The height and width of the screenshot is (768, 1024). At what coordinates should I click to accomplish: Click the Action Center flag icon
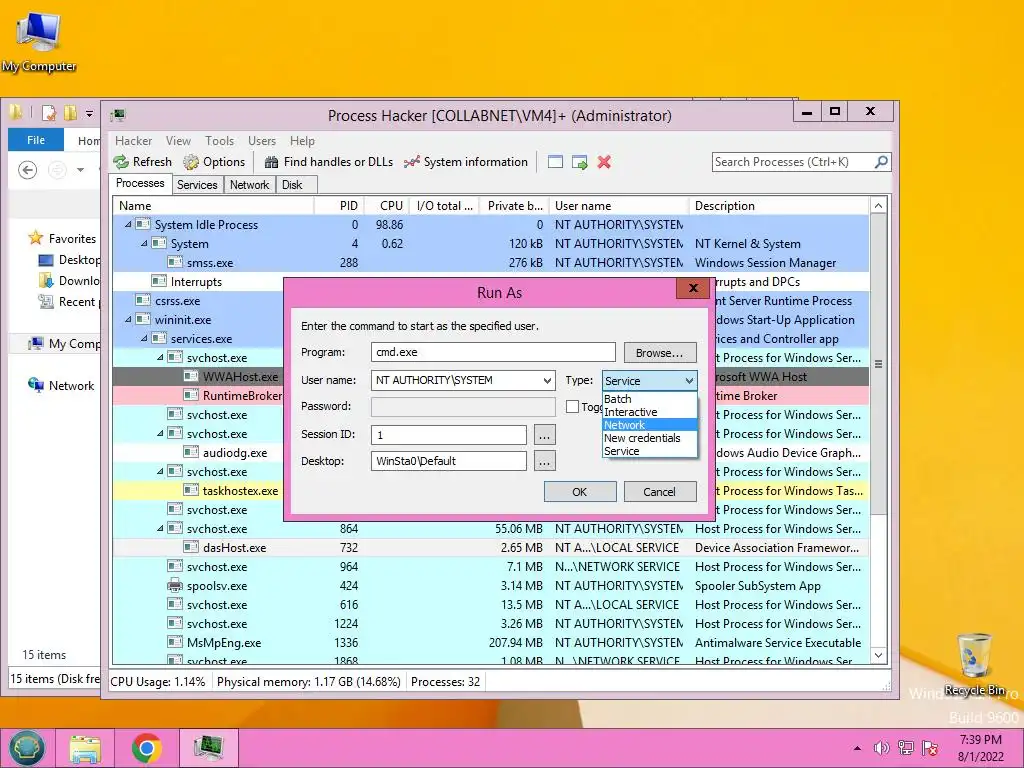(x=930, y=748)
